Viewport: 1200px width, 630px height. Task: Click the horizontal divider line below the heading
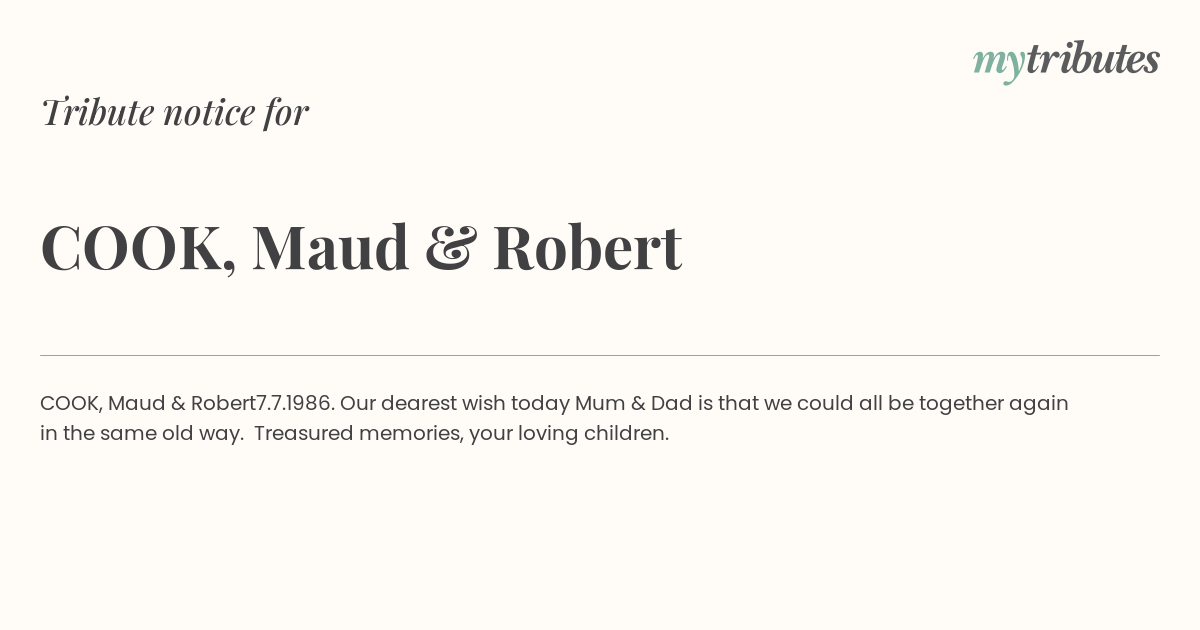click(x=600, y=355)
